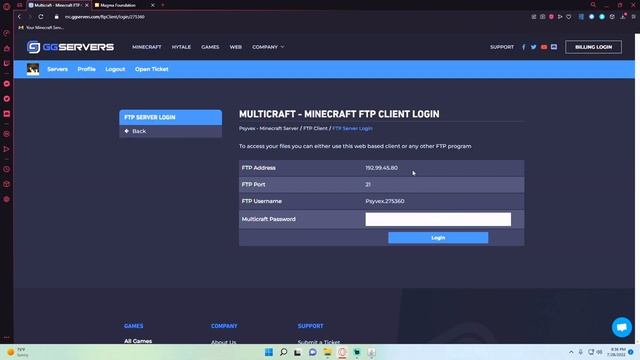Open GGServers Twitter page icon

click(x=533, y=47)
